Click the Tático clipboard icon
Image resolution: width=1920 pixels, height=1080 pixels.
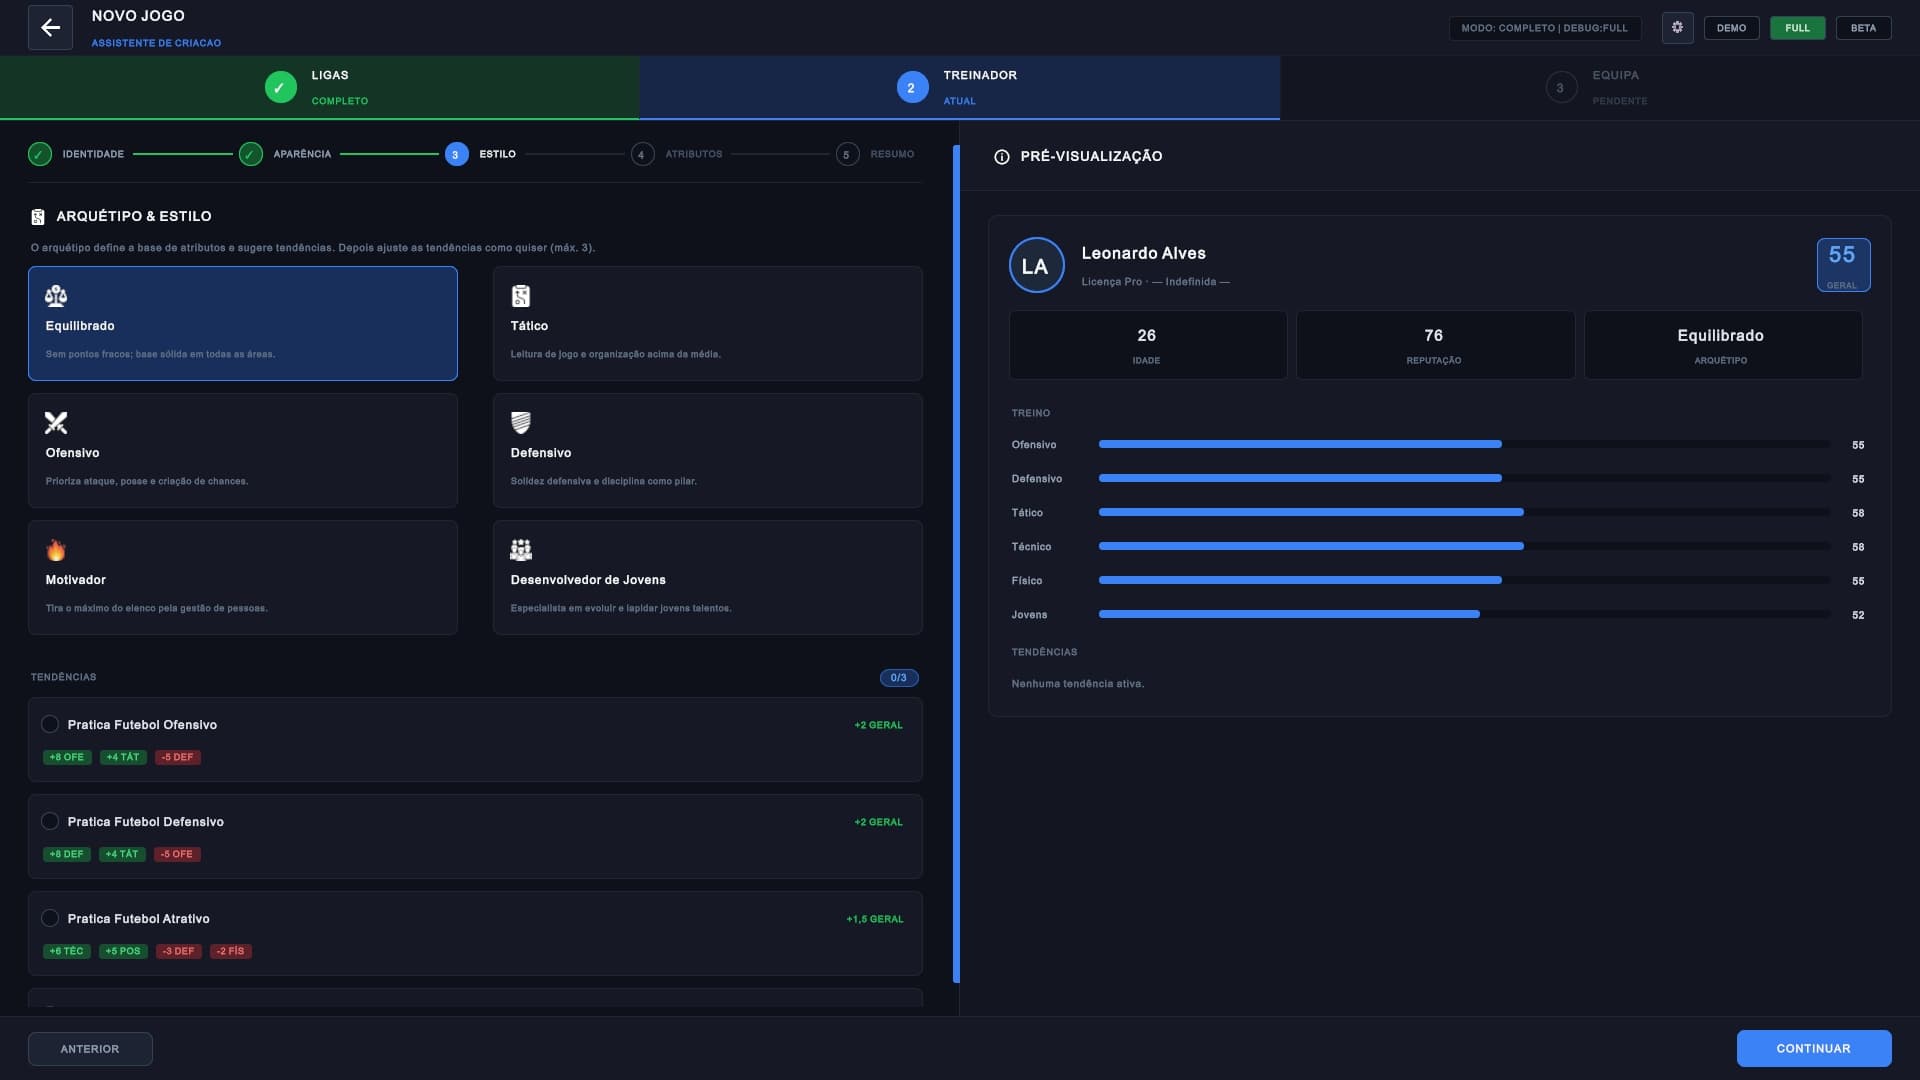point(521,296)
